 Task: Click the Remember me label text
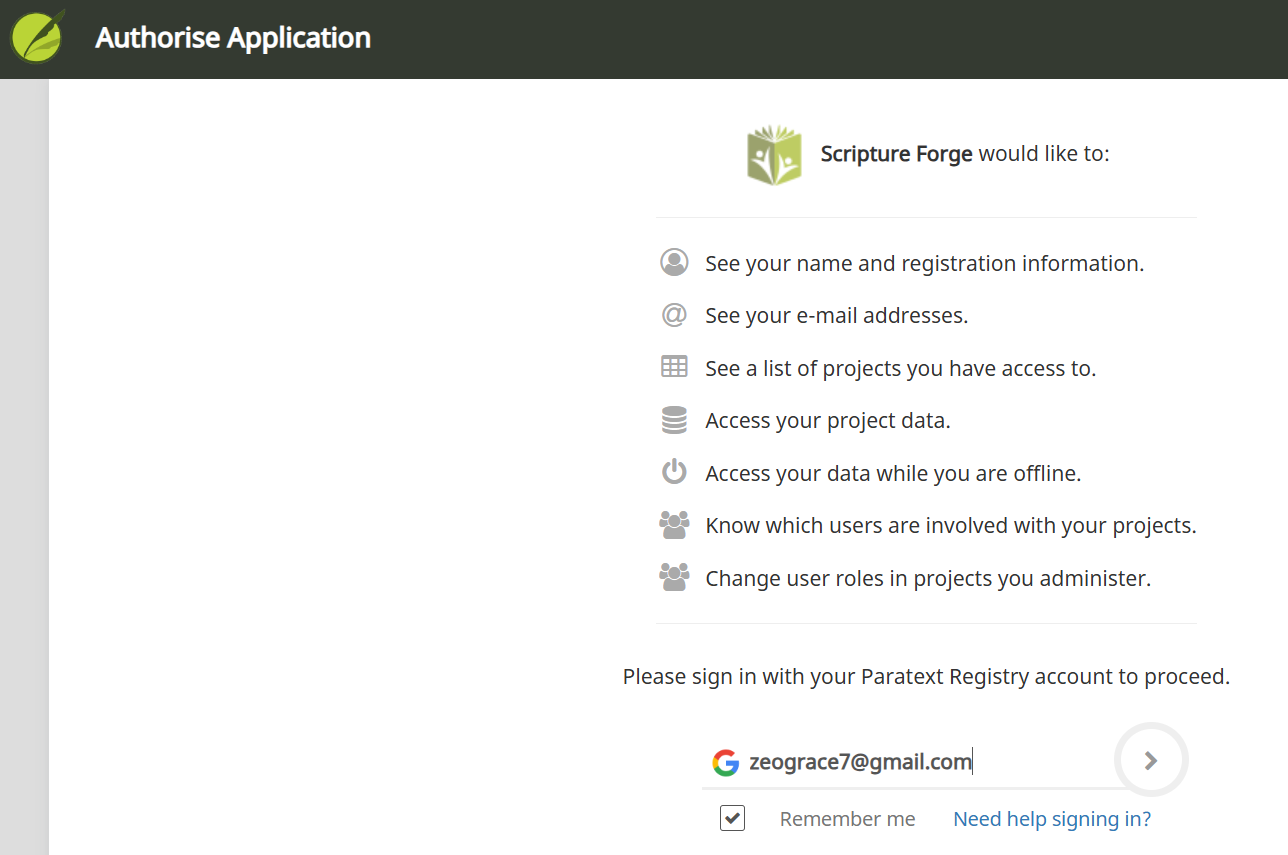[x=847, y=819]
